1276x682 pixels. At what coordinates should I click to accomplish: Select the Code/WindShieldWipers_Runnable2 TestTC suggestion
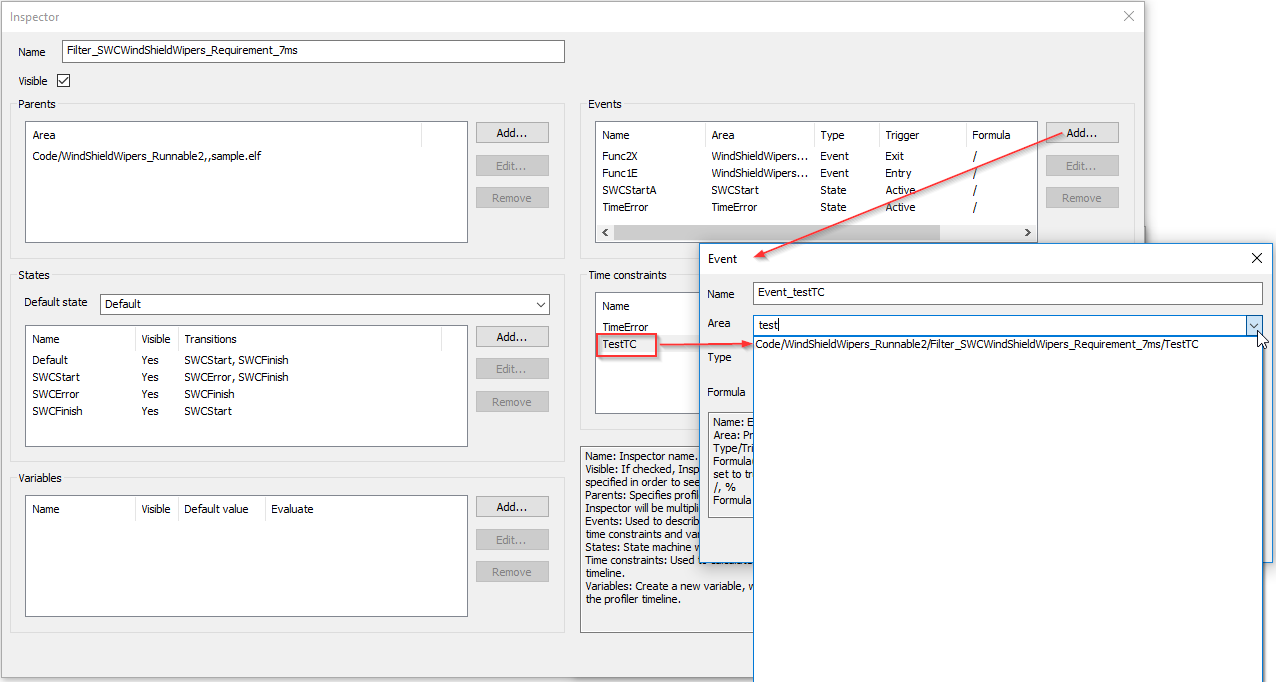coord(977,344)
